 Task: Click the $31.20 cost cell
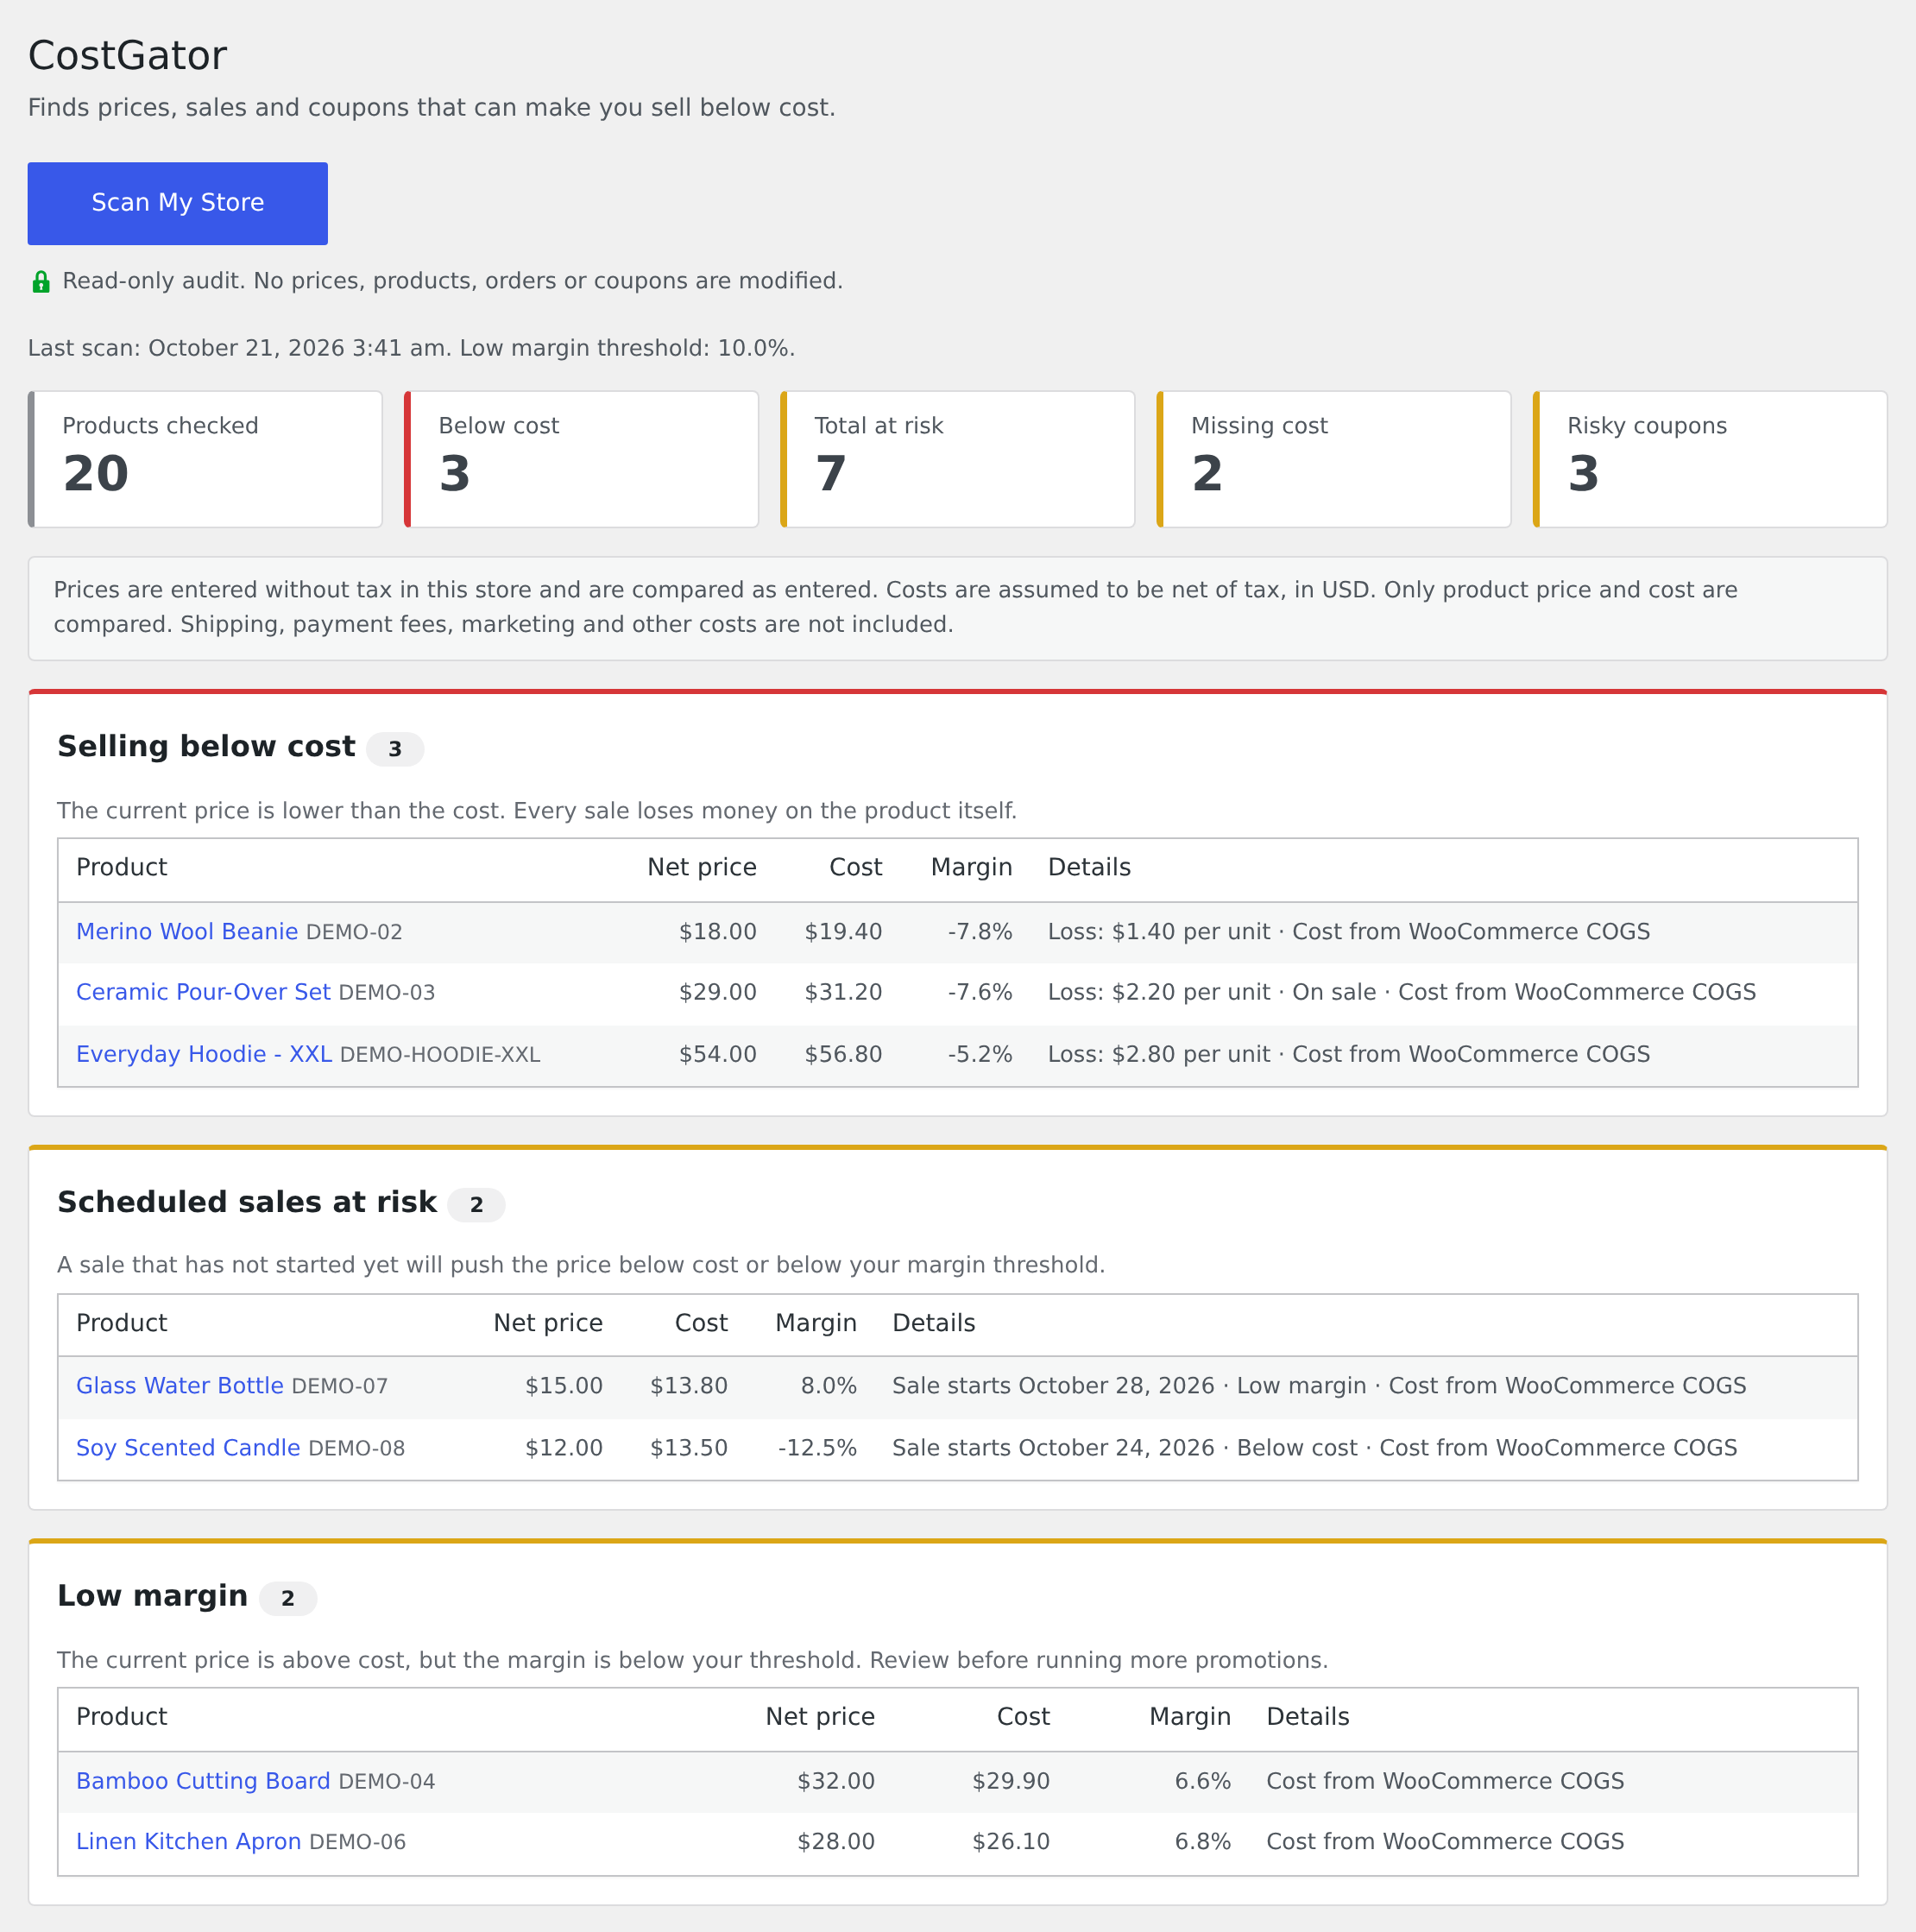coord(843,992)
